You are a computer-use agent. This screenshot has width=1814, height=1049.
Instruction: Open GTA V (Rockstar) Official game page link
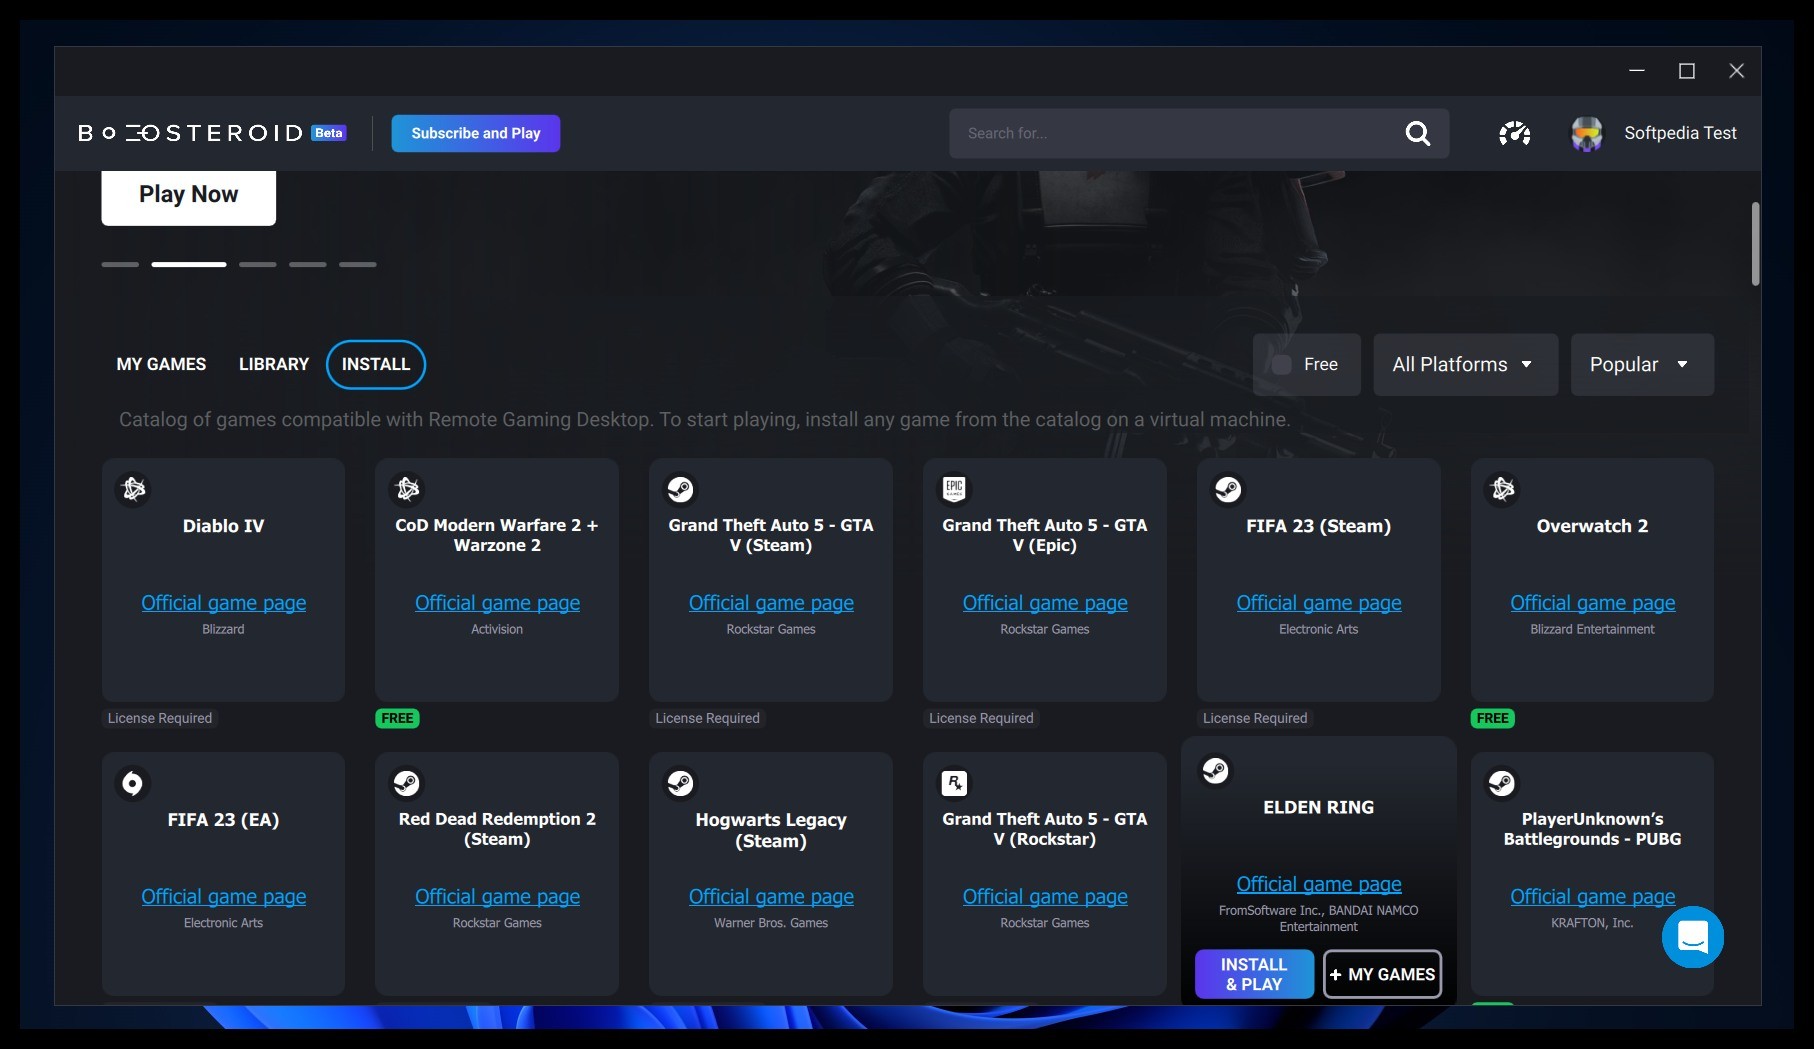1045,897
